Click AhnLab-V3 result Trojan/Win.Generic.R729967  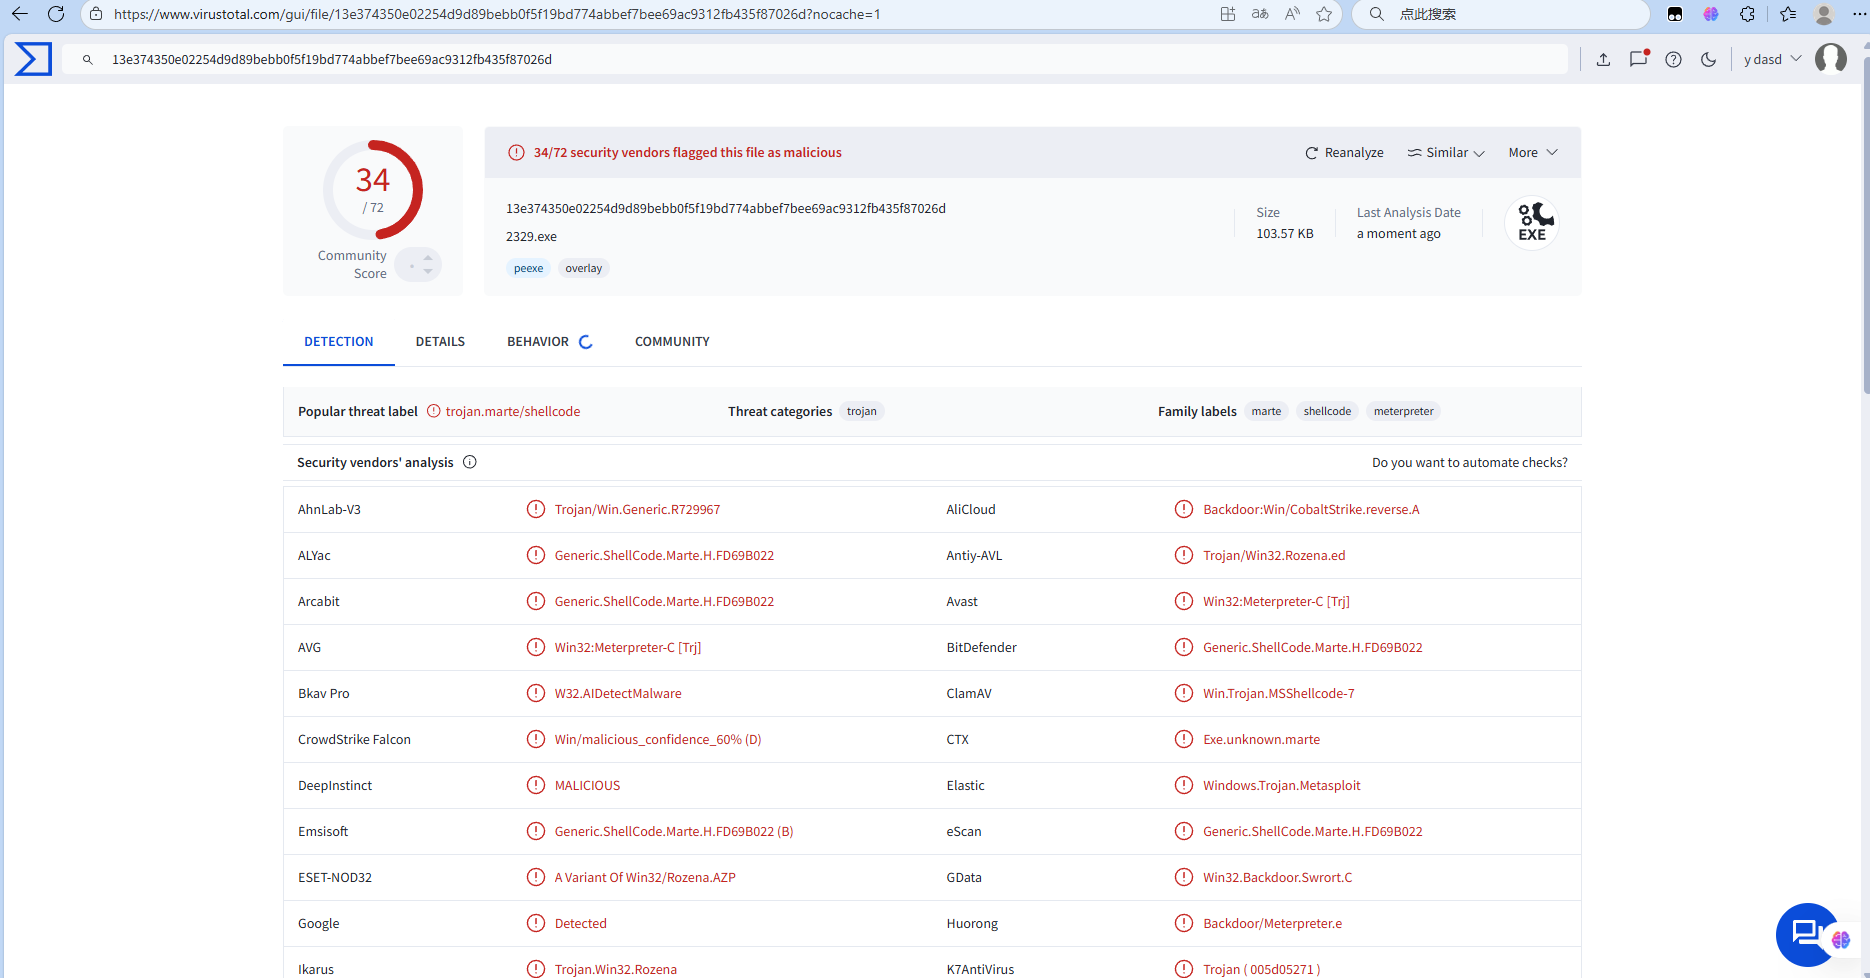point(637,510)
